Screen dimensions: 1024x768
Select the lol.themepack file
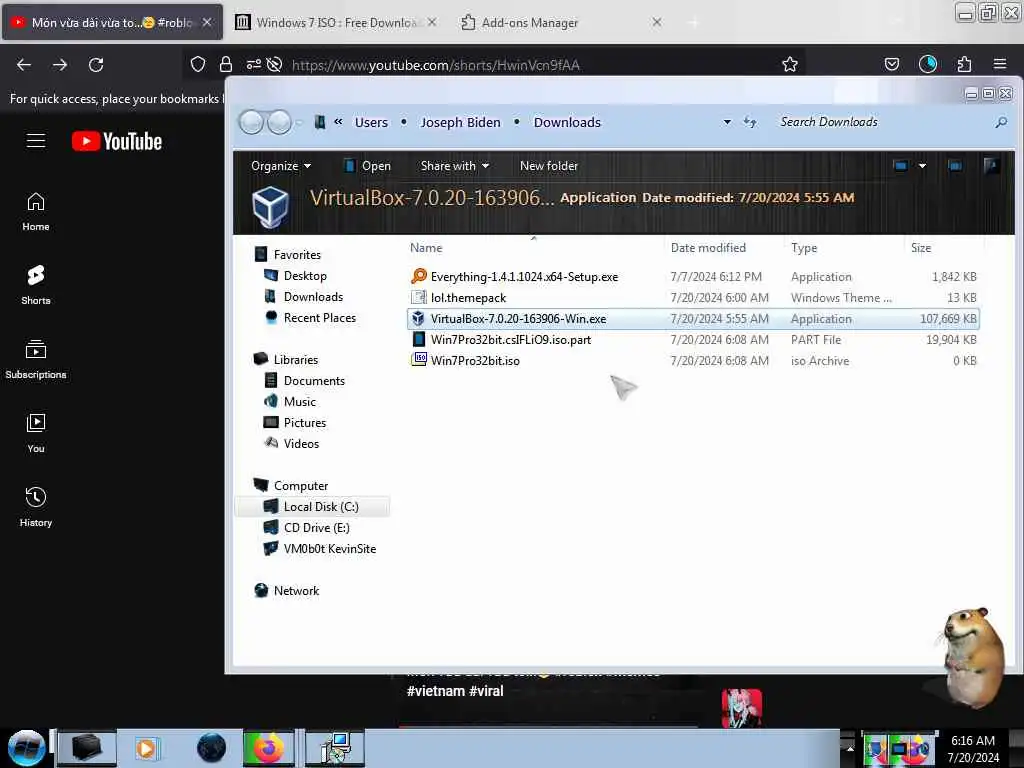click(x=693, y=298)
